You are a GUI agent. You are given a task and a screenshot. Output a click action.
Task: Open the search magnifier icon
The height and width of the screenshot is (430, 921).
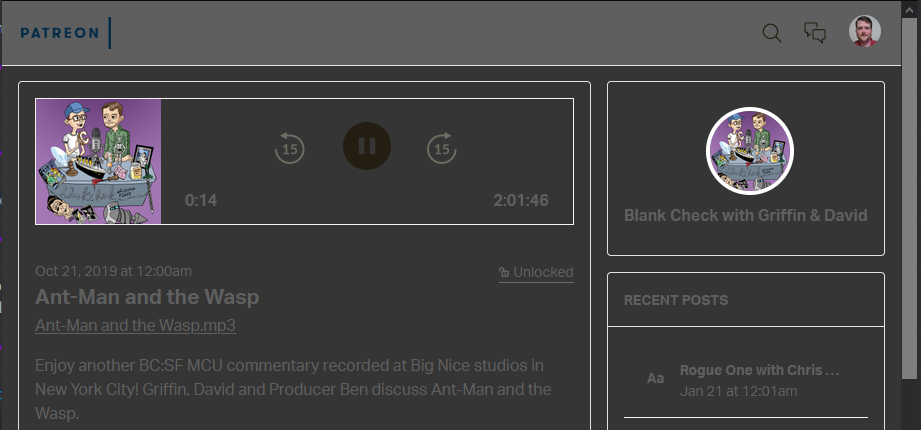[x=772, y=33]
